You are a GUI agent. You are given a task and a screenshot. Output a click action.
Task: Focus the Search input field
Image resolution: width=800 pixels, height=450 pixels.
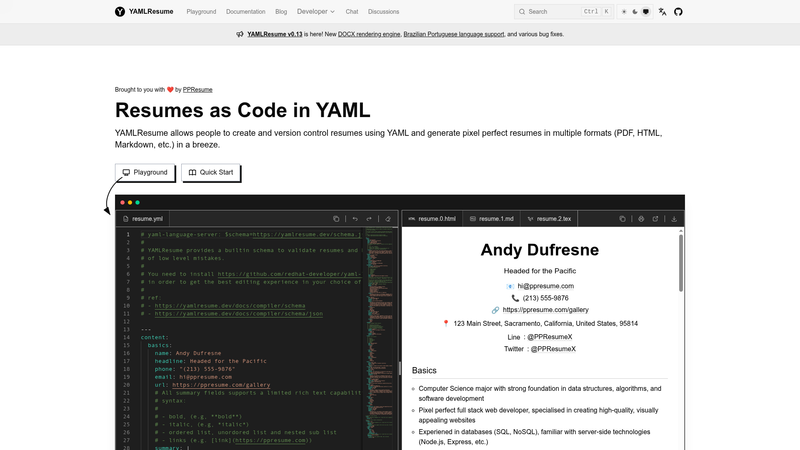563,12
